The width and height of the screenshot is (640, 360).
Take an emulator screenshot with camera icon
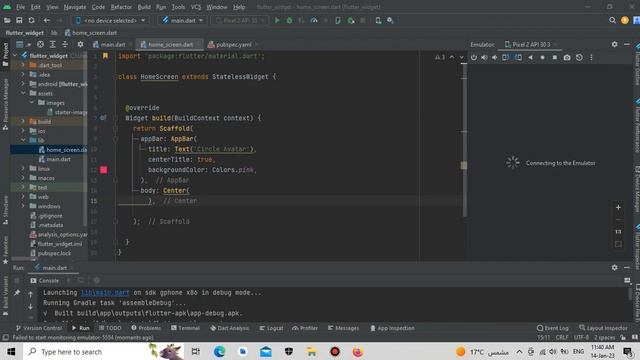[567, 58]
